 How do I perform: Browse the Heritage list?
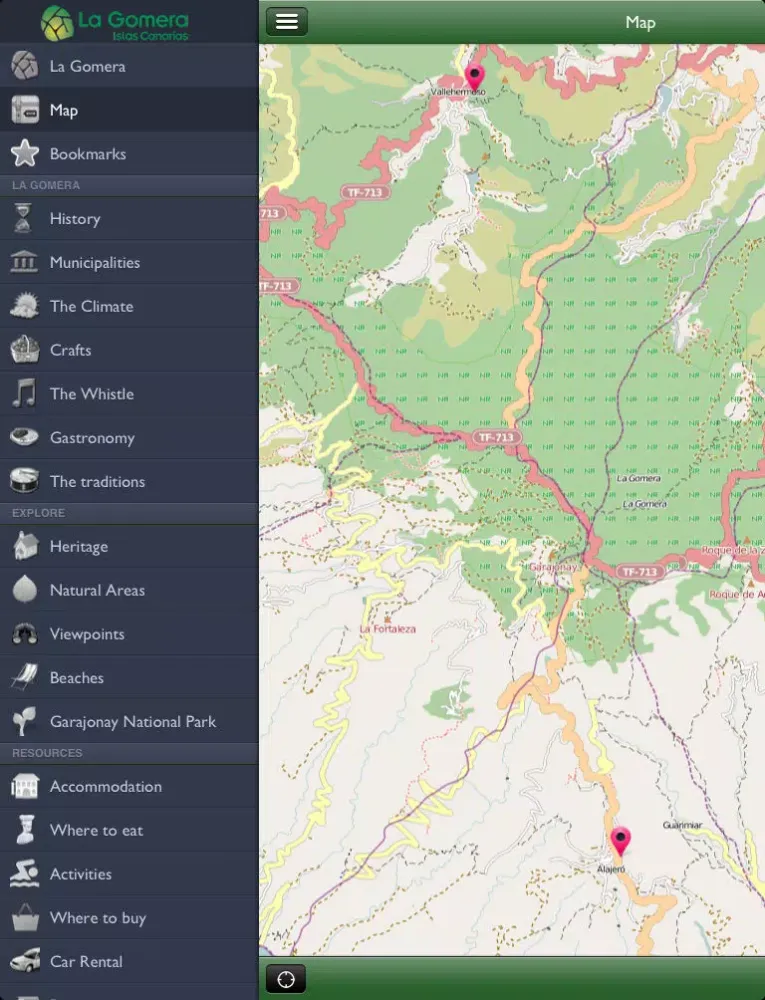click(x=129, y=546)
